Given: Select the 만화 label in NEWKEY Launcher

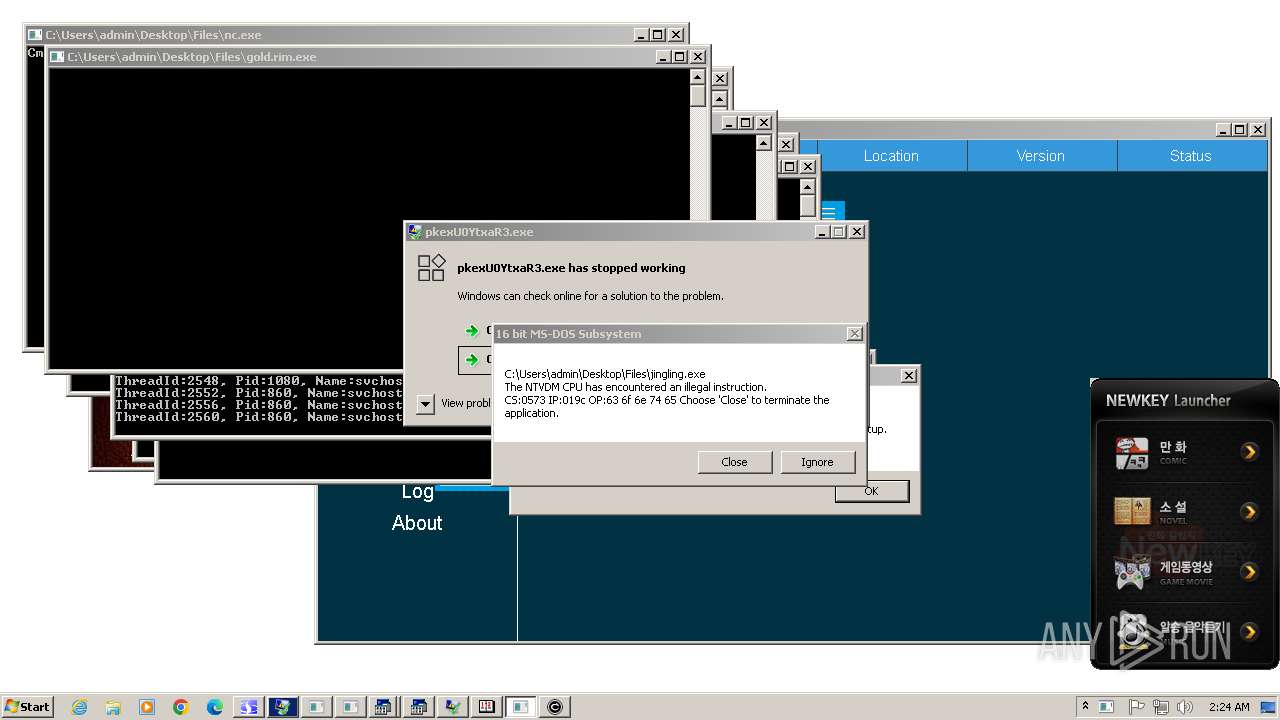Looking at the screenshot, I should (x=1173, y=447).
